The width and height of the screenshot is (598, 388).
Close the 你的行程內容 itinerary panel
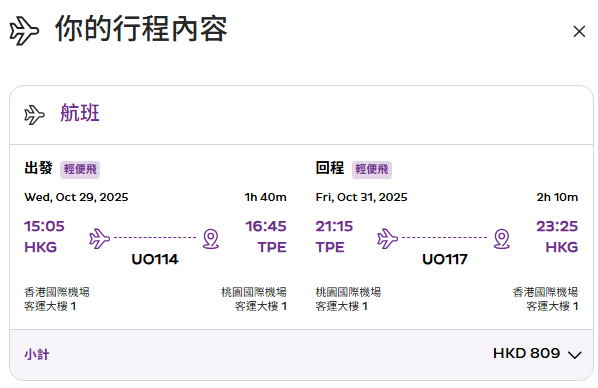coord(579,31)
